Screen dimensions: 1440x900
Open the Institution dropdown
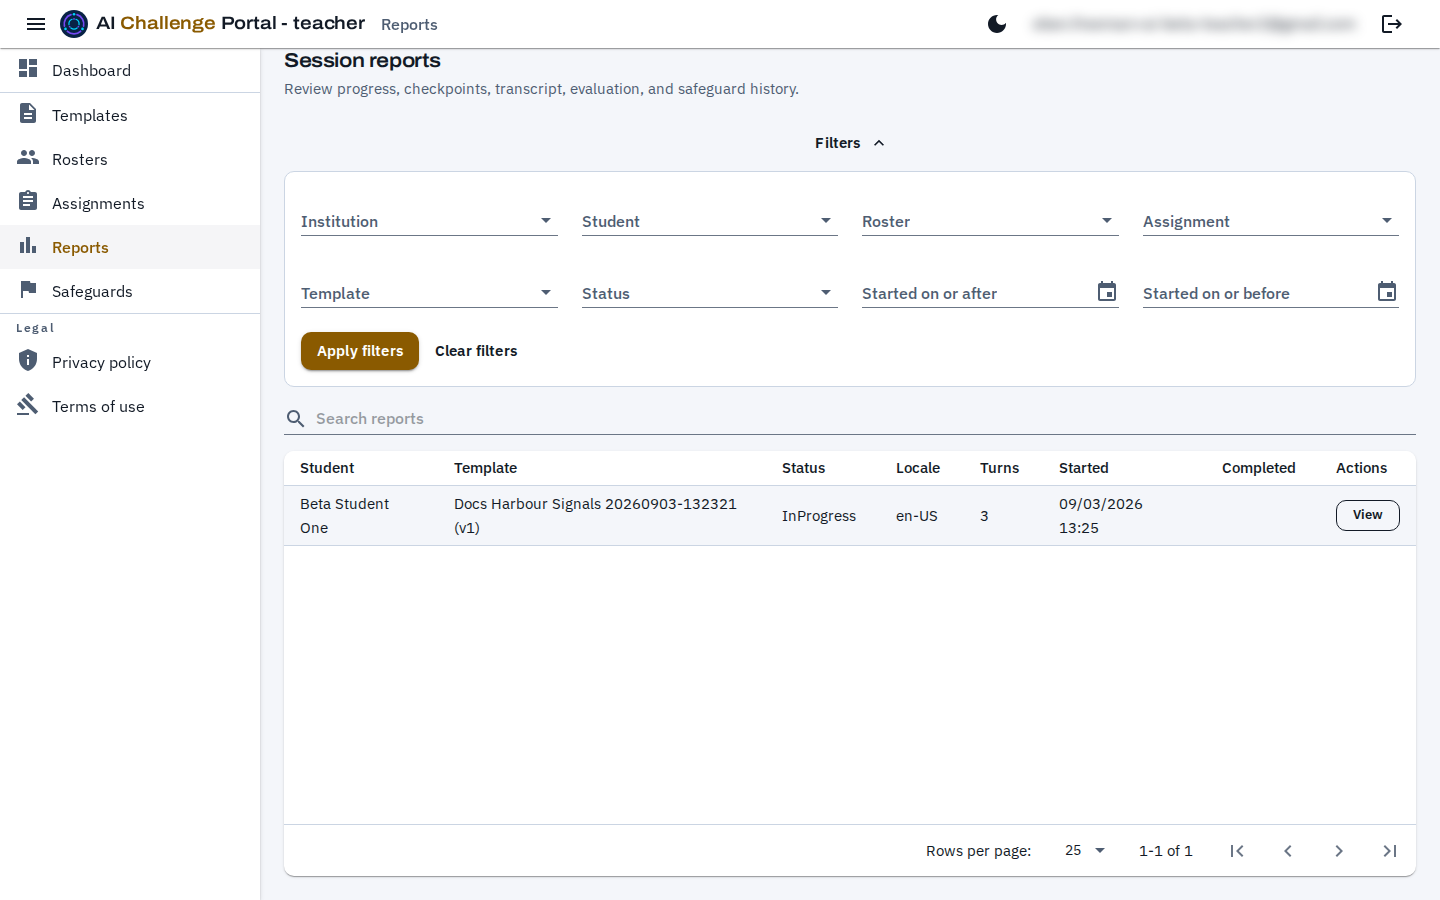click(x=429, y=221)
